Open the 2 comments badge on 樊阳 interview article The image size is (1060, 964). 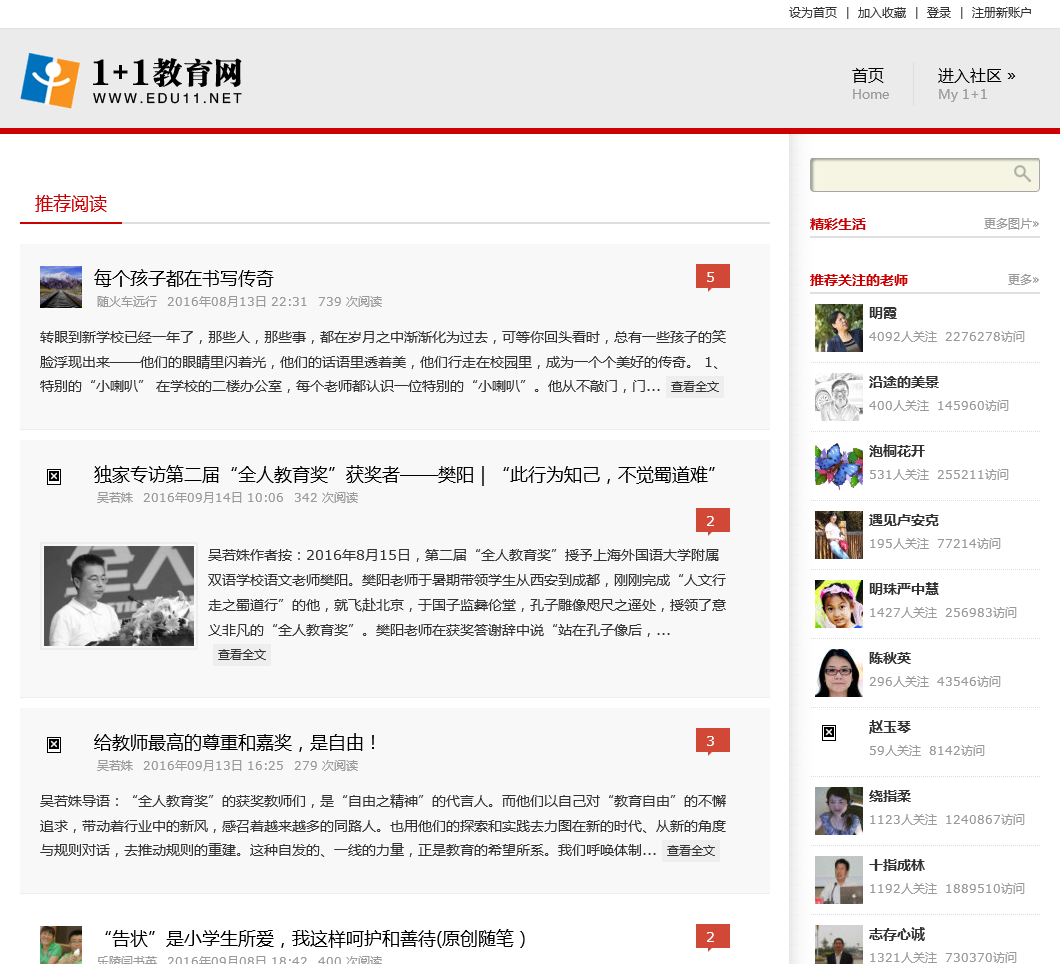[713, 521]
